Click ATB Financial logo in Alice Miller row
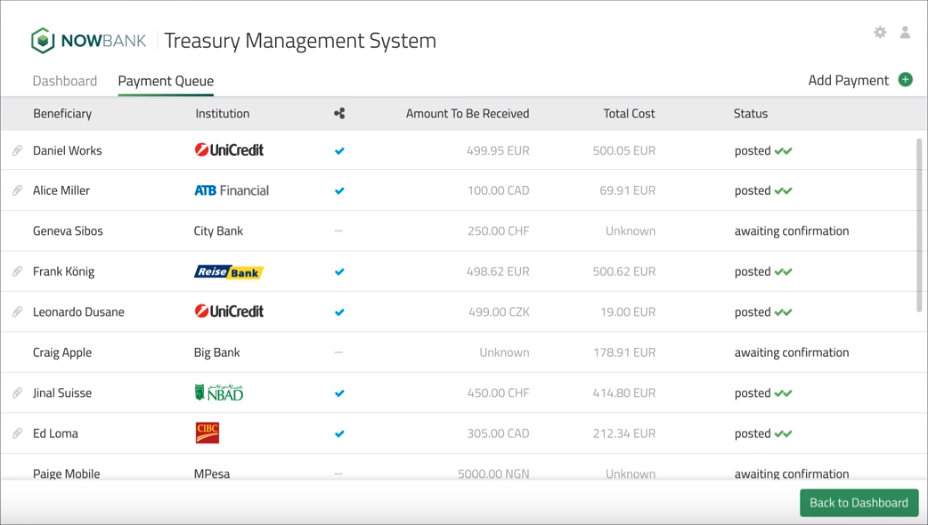 coord(231,191)
